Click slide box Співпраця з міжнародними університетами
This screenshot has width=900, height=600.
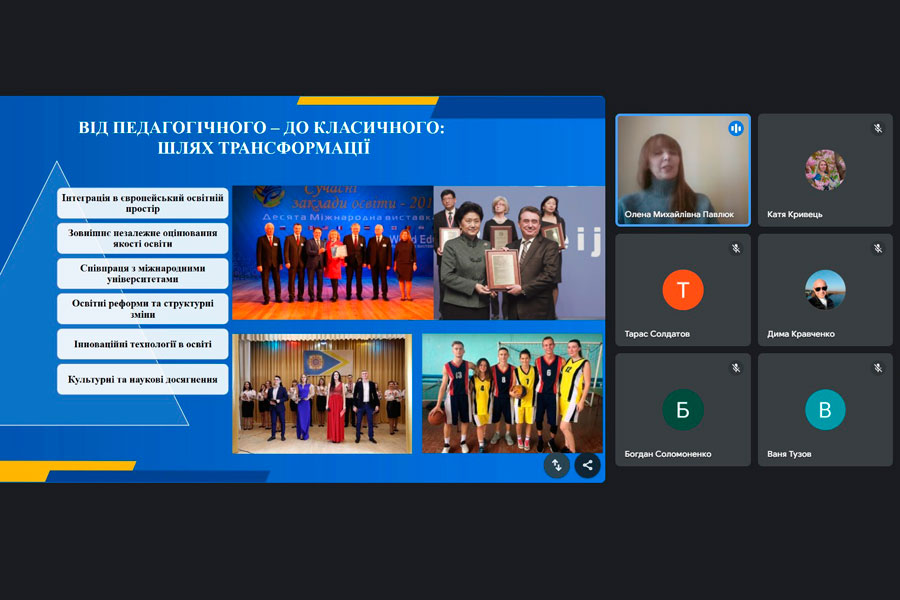click(x=142, y=273)
